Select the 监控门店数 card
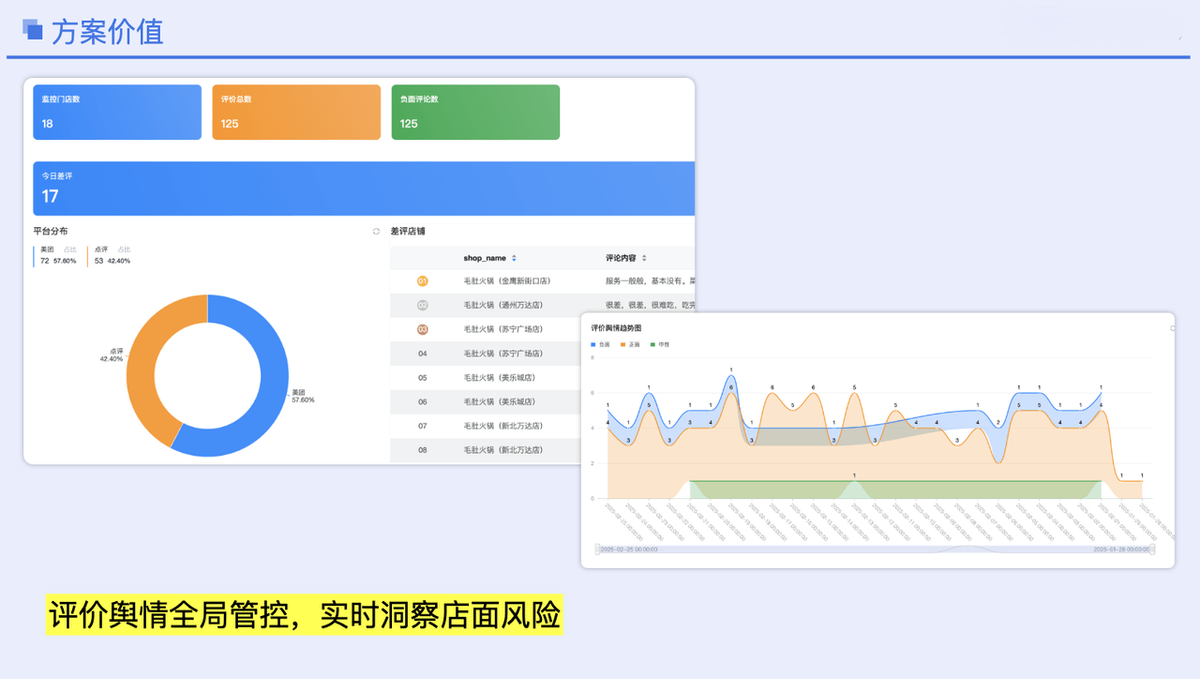 (x=116, y=111)
